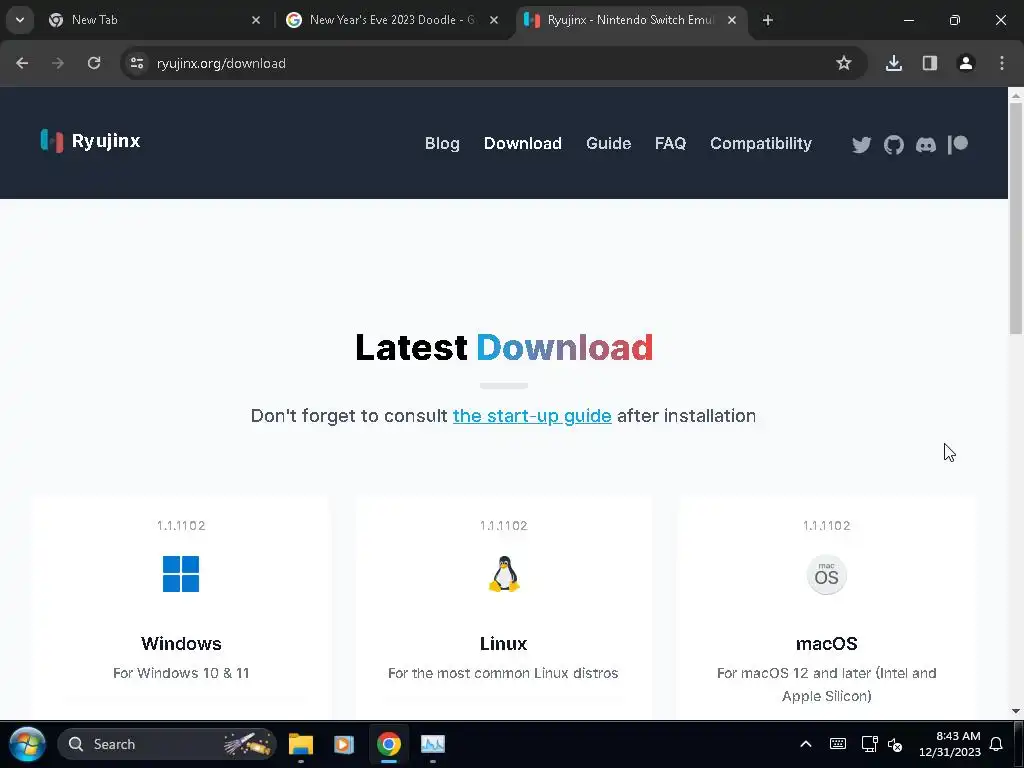
Task: Select the Ryujinx - Nintendo Switch Emulator tab
Action: 631,20
